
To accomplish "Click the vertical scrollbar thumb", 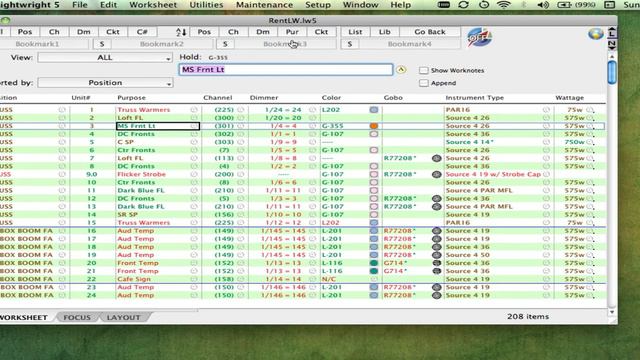I will coord(611,73).
